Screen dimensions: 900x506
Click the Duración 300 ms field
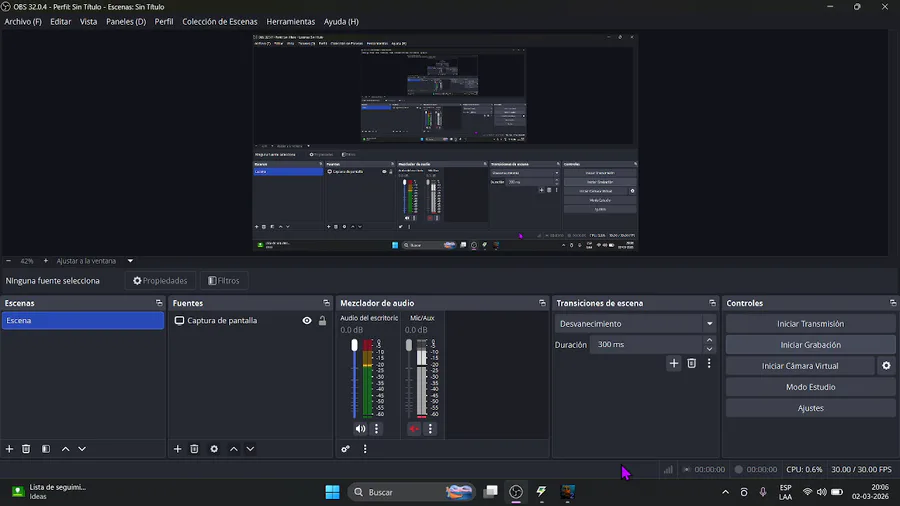click(x=646, y=344)
